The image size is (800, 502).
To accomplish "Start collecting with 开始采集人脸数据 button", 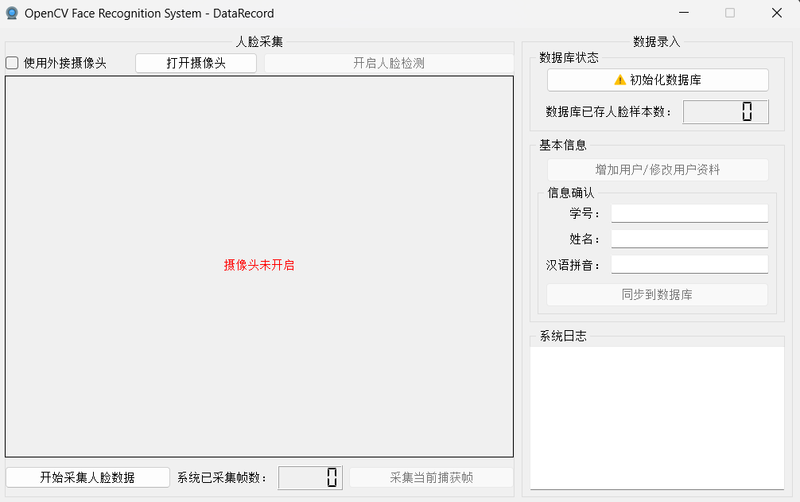I will 88,478.
